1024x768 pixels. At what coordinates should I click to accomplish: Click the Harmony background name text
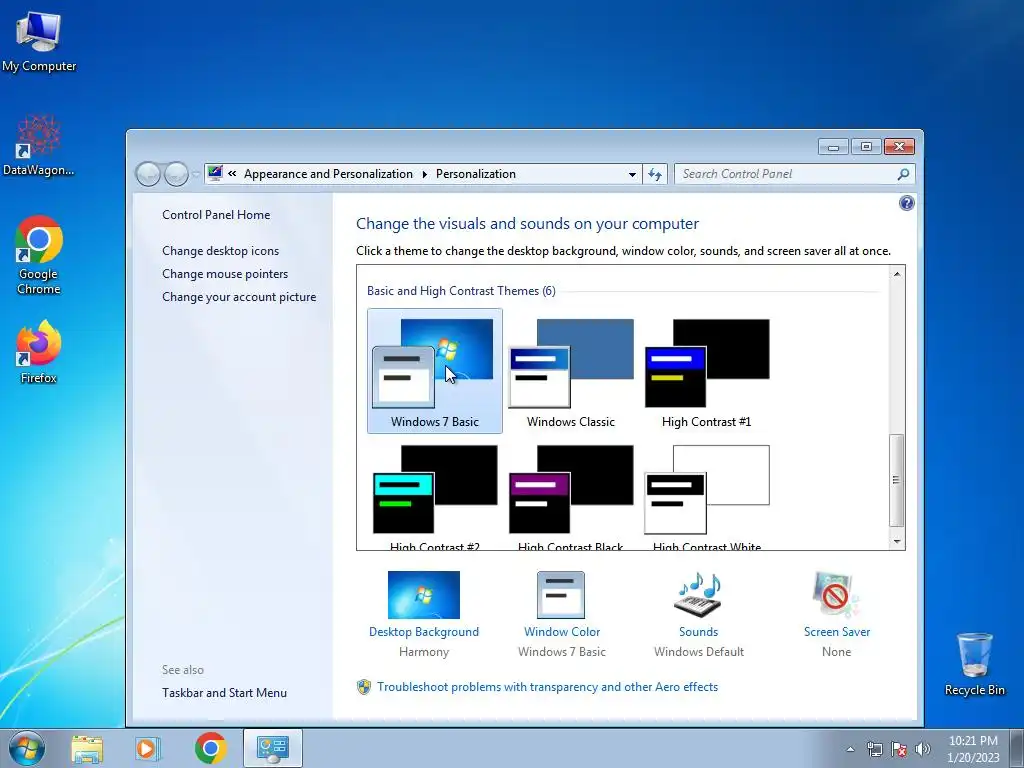click(x=424, y=652)
